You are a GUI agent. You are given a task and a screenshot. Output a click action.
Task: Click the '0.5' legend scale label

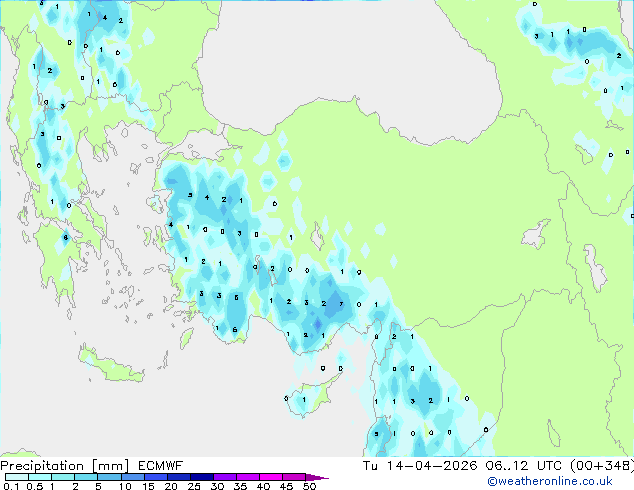(x=34, y=486)
